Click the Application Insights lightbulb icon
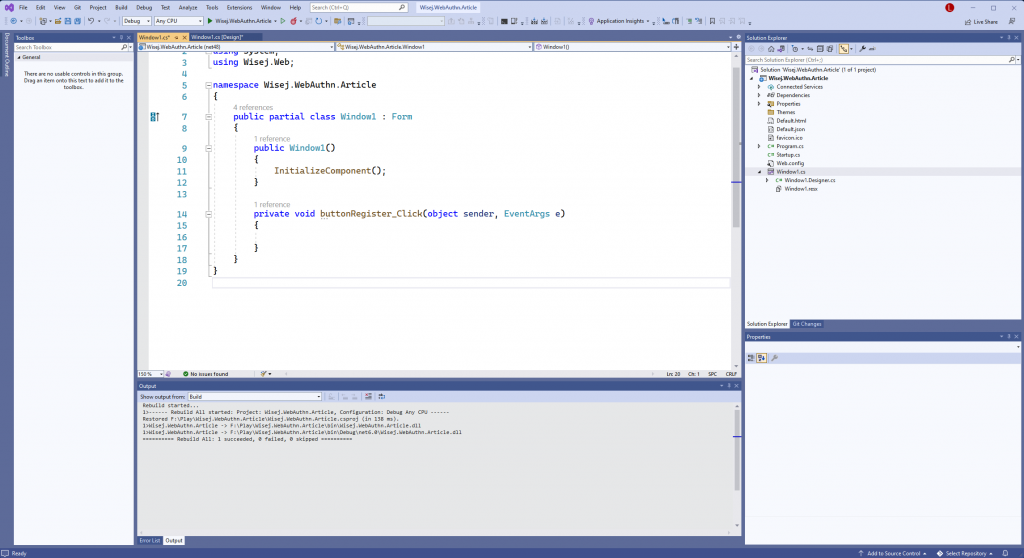The image size is (1024, 558). (591, 21)
